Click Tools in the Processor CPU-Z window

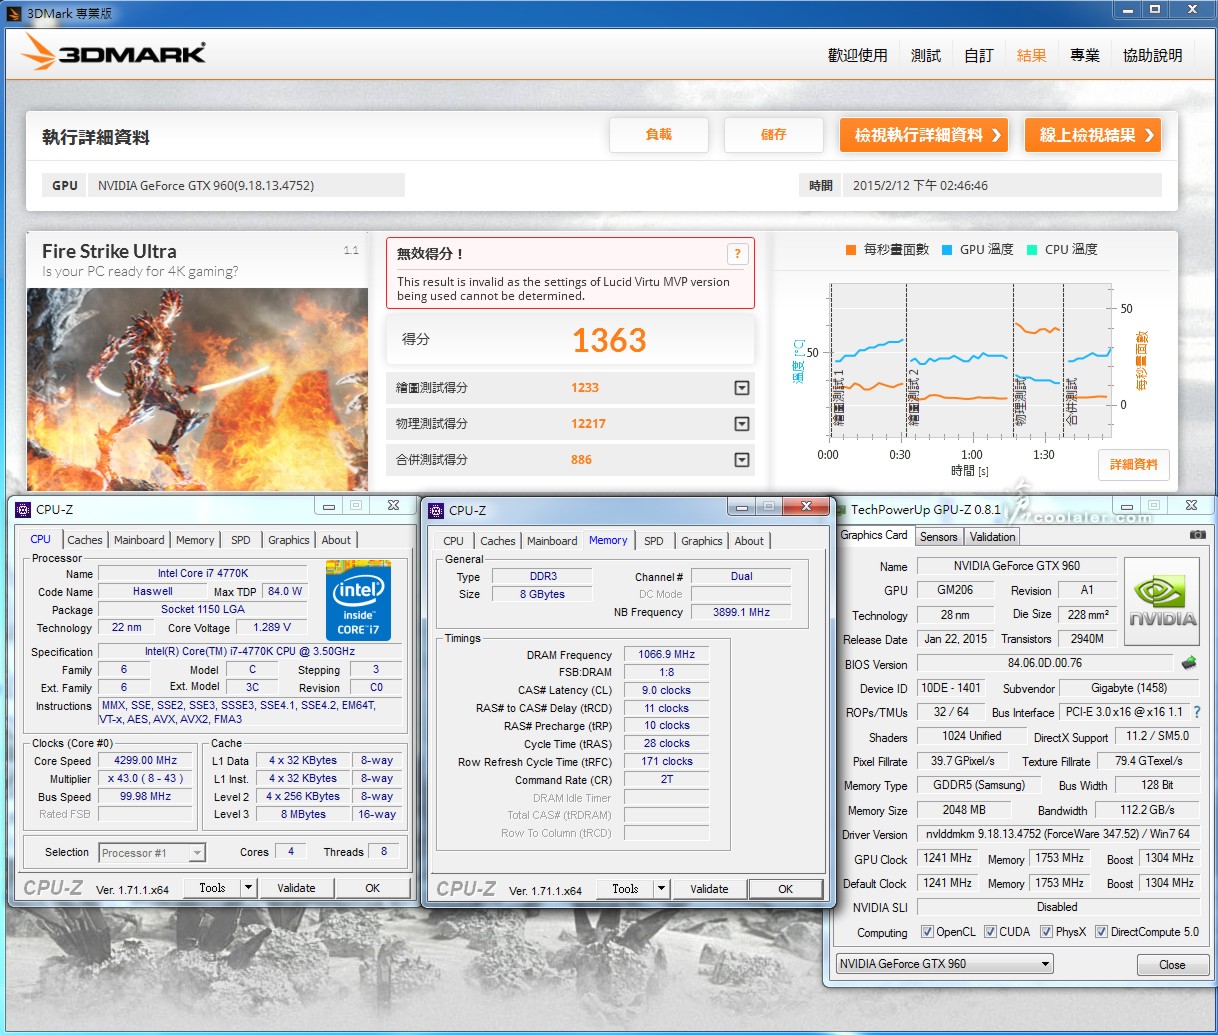(212, 888)
